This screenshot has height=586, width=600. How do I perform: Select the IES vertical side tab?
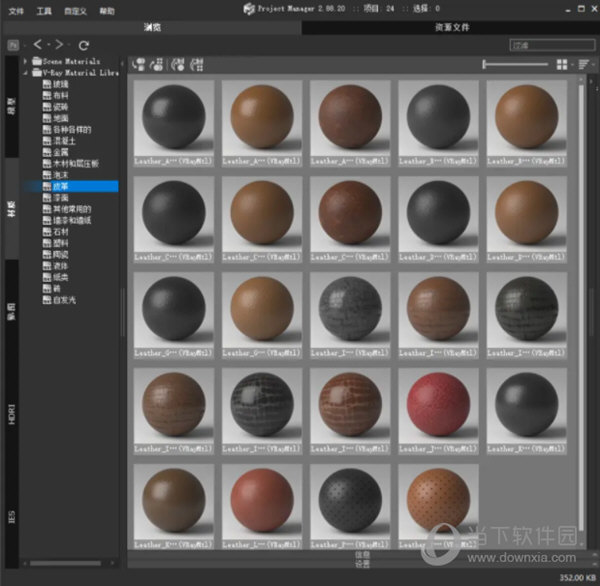tap(11, 517)
